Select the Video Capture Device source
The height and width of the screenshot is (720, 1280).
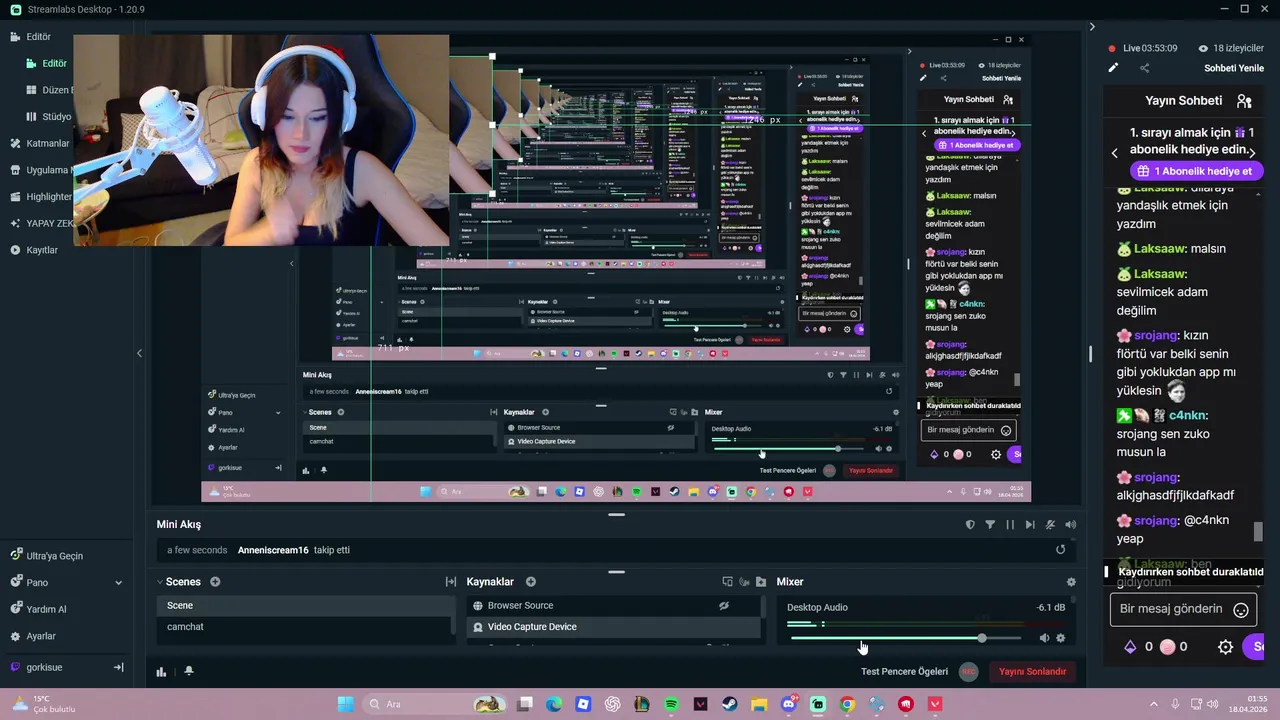pos(614,627)
